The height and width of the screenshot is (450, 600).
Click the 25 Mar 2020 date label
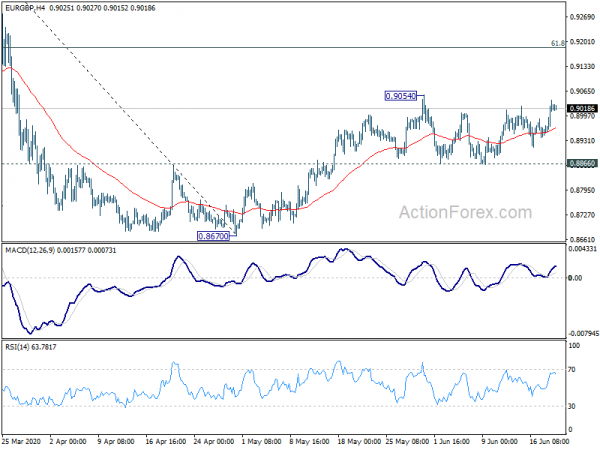click(x=21, y=441)
